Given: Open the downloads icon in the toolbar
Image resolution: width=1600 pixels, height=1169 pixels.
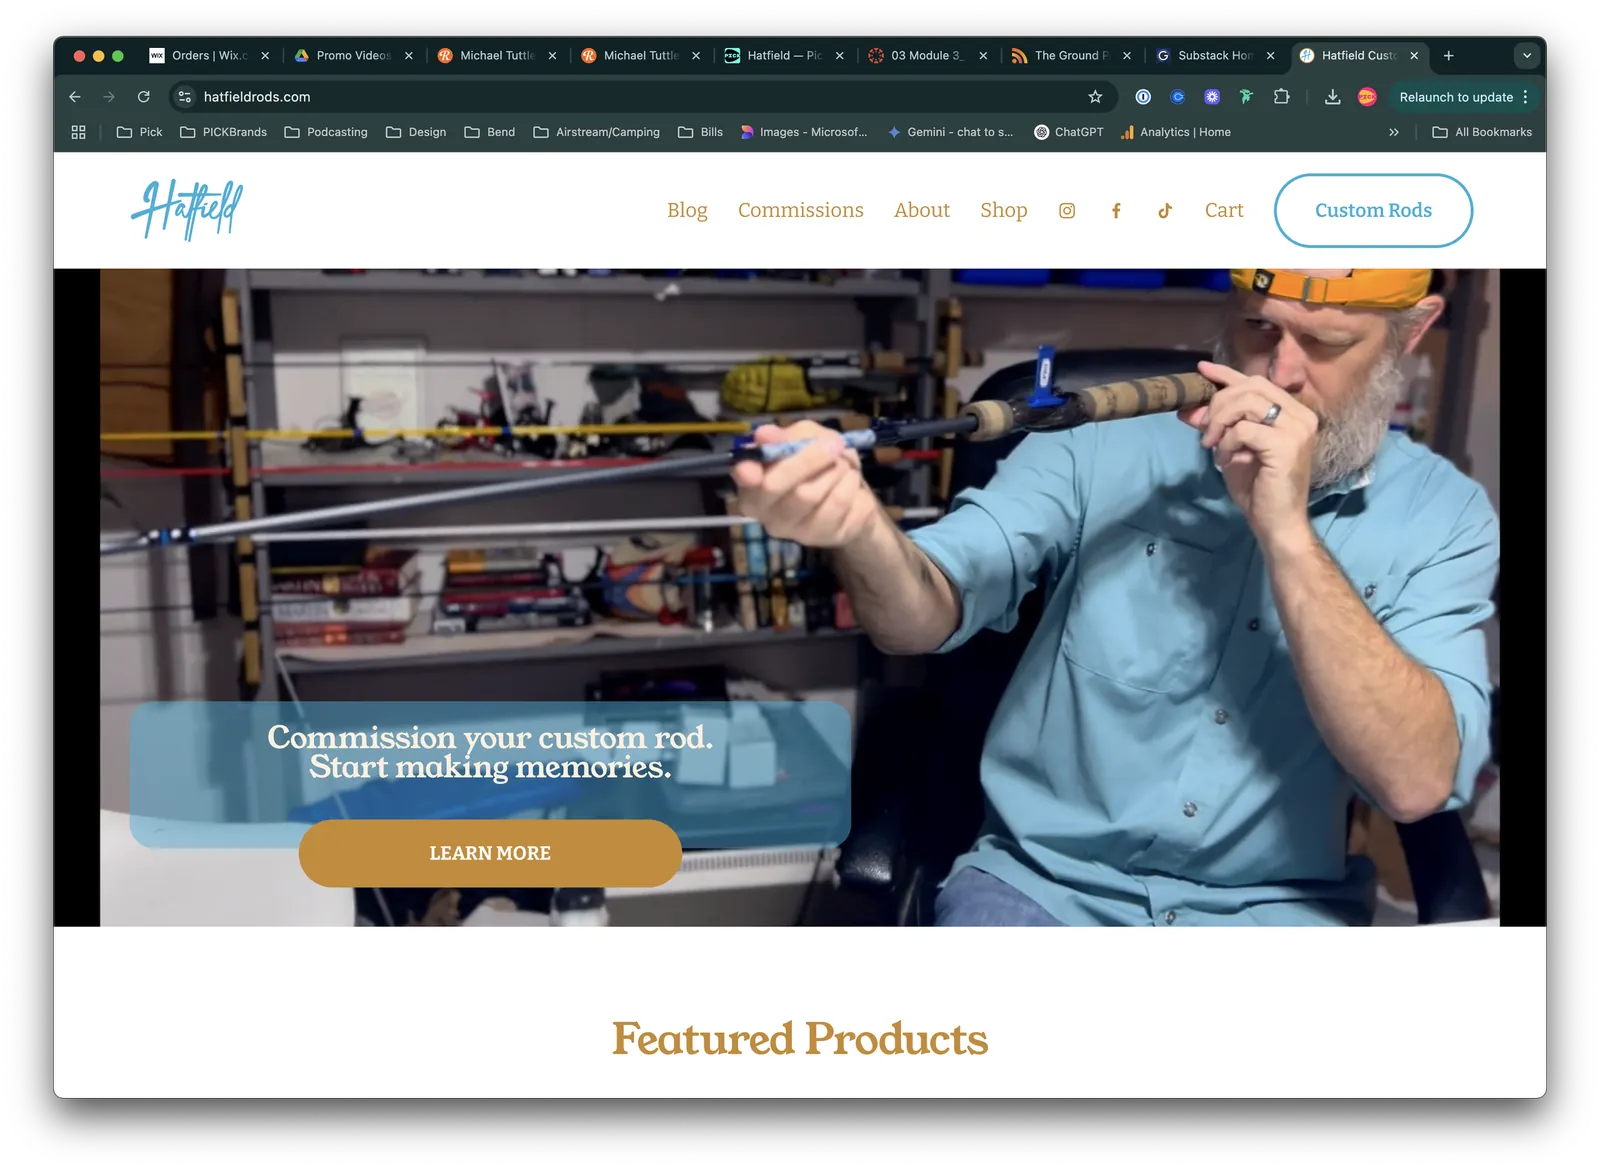Looking at the screenshot, I should tap(1332, 97).
